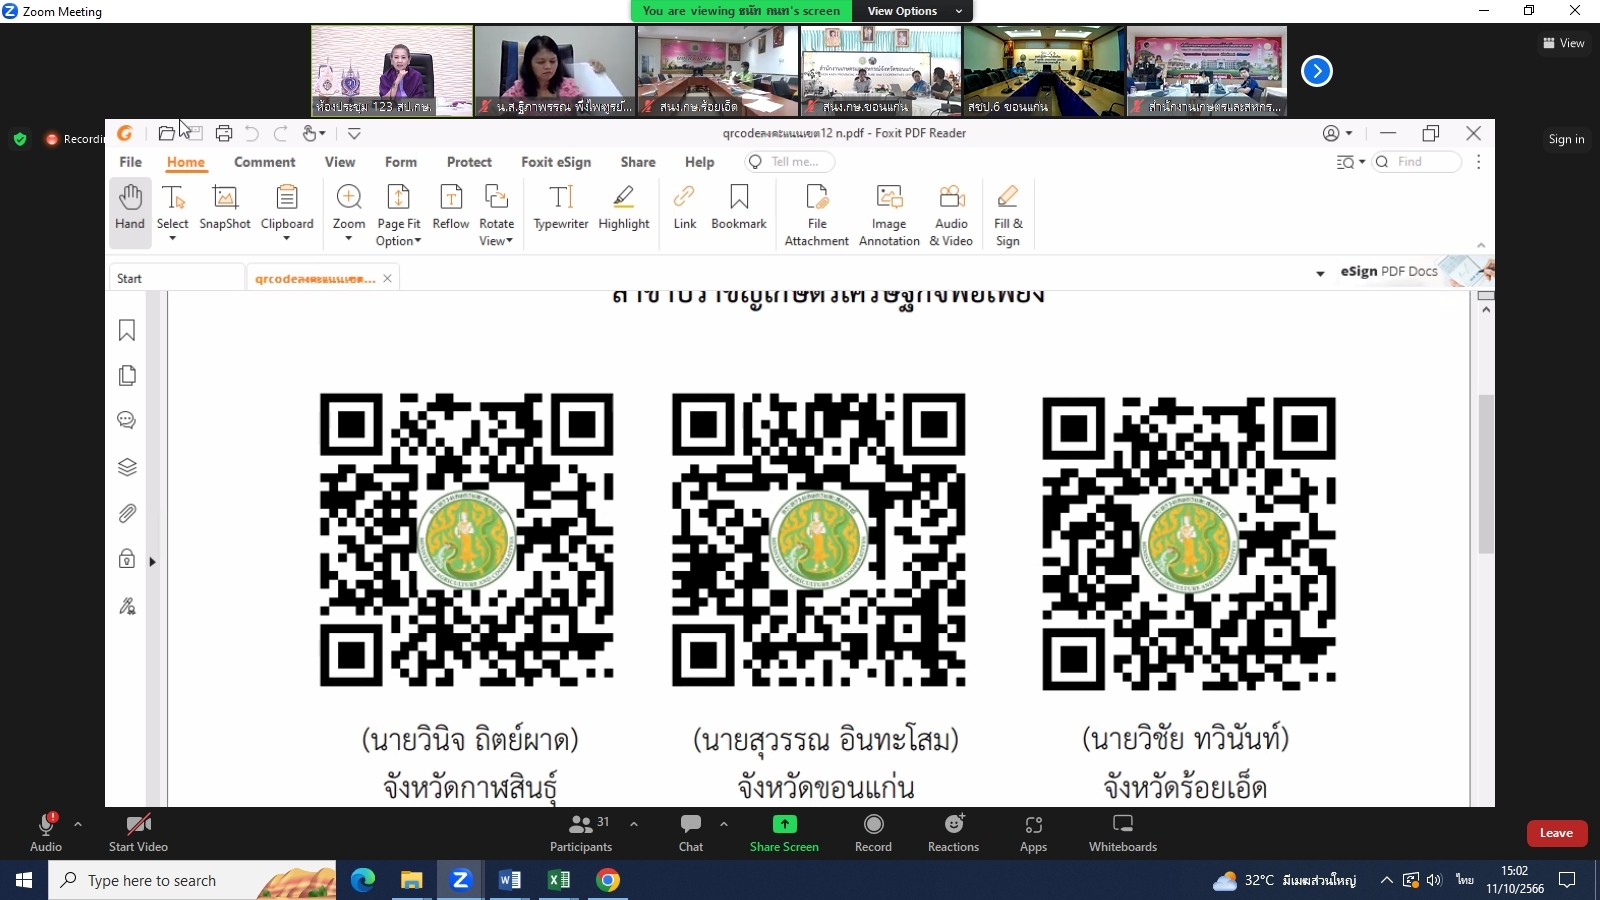Open the Start document tab

pos(176,278)
